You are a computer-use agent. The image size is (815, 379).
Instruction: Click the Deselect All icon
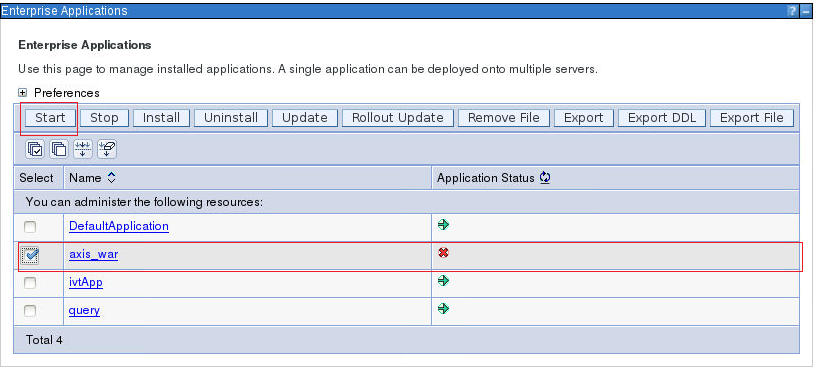tap(59, 150)
